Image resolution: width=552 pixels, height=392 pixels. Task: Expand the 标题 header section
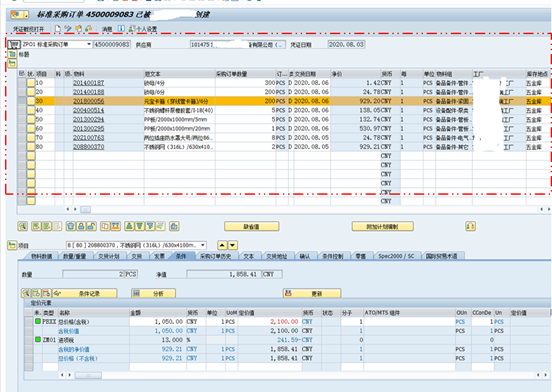tap(12, 54)
